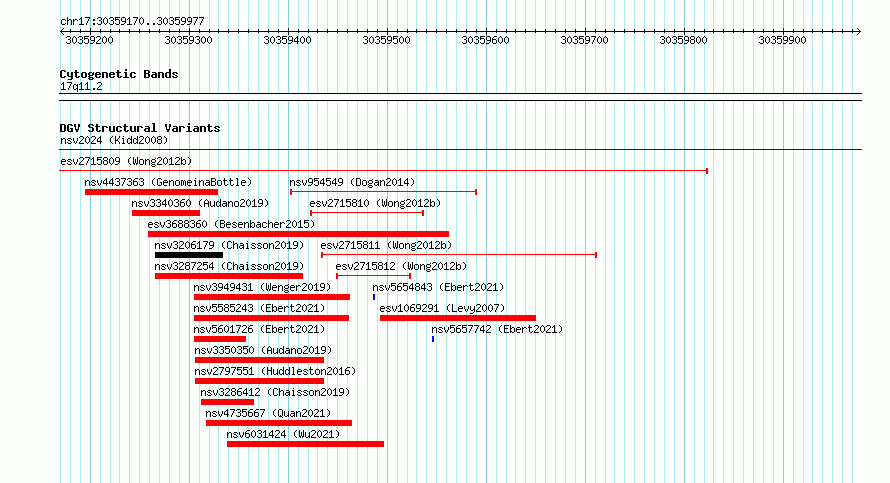890x483 pixels.
Task: Click the long red esv2715809 line
Action: [384, 171]
